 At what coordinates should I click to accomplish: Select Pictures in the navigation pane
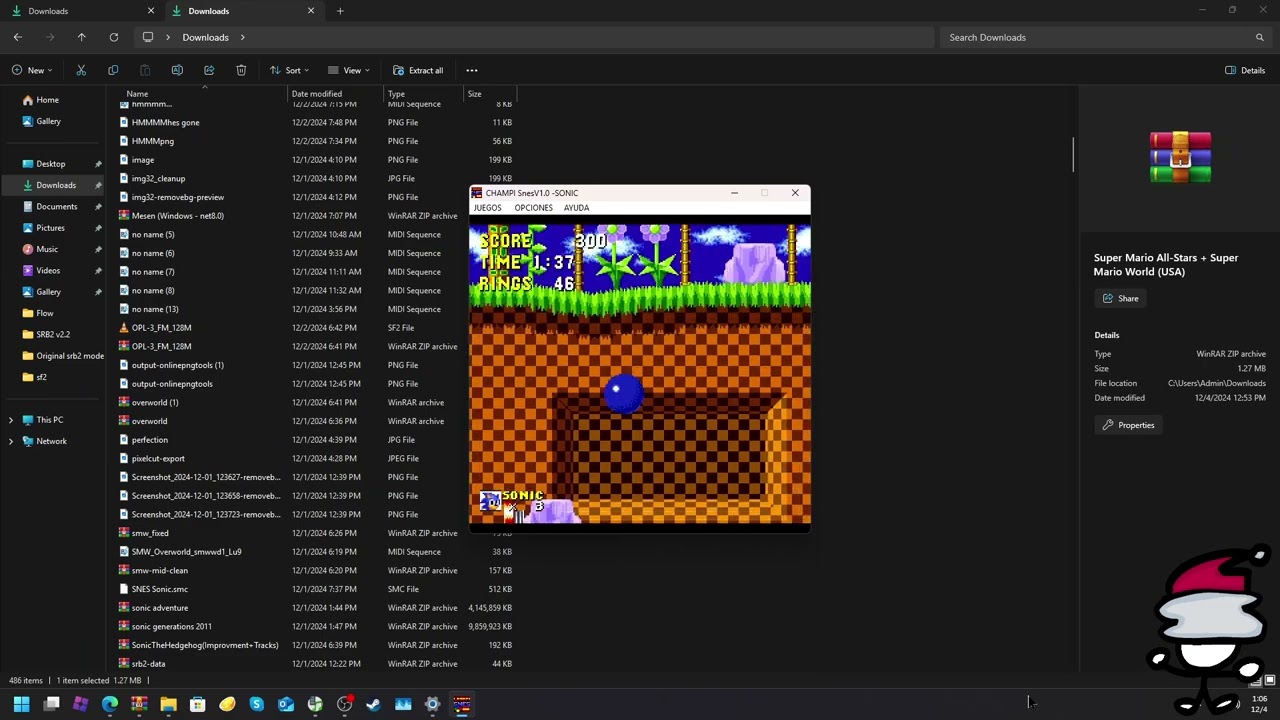point(50,228)
